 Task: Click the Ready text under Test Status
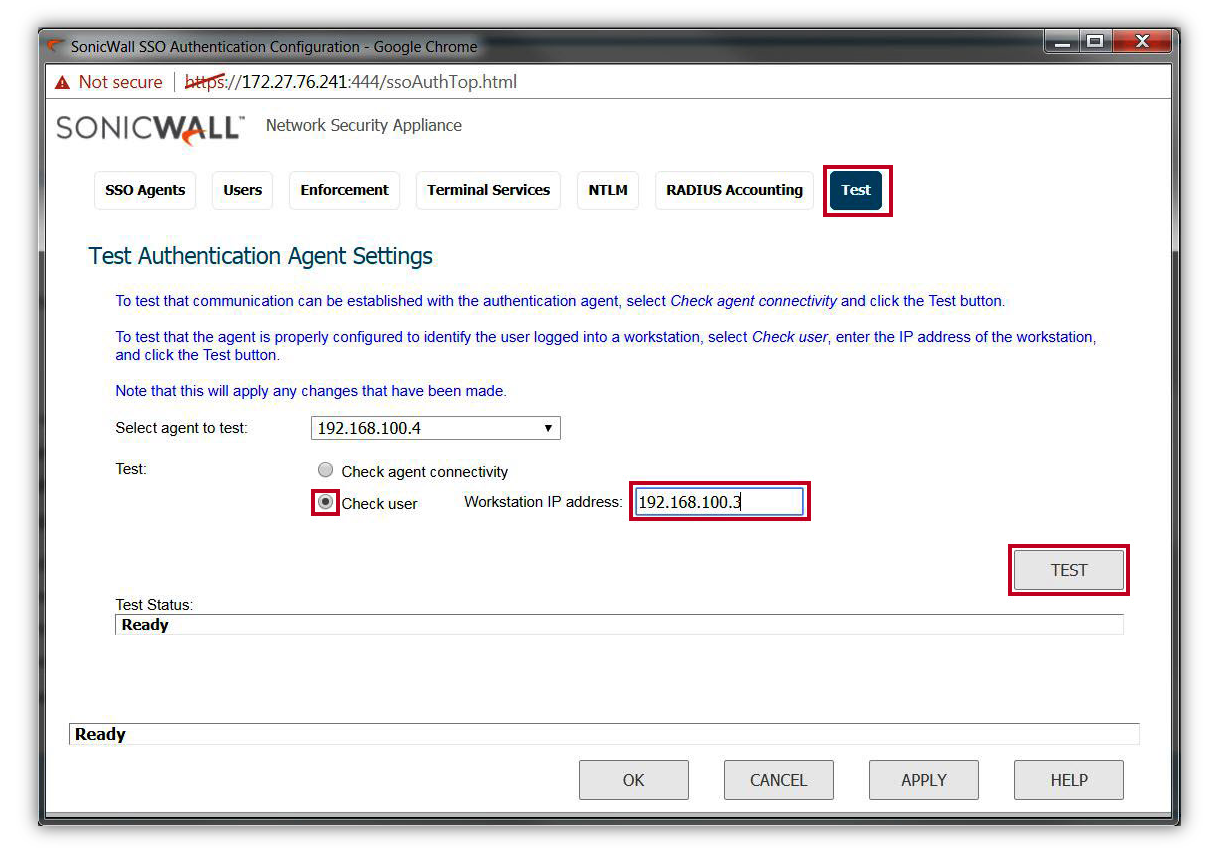coord(145,625)
